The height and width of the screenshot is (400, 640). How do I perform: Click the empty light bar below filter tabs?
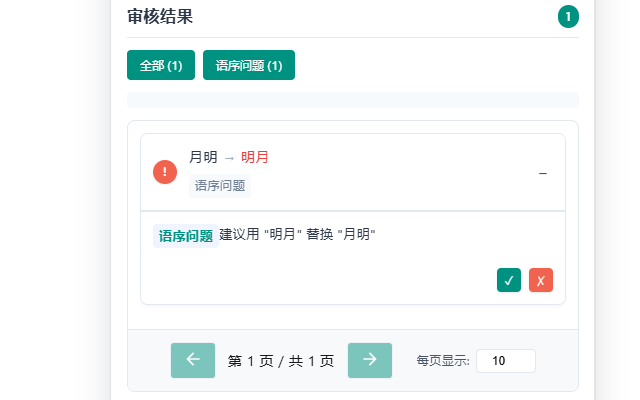click(x=353, y=100)
